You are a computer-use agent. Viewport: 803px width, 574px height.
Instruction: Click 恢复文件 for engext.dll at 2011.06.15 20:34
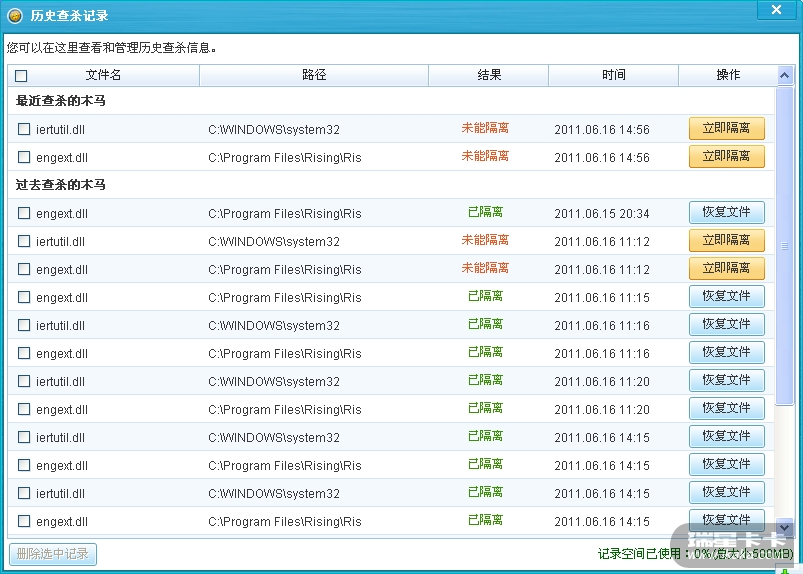(727, 212)
